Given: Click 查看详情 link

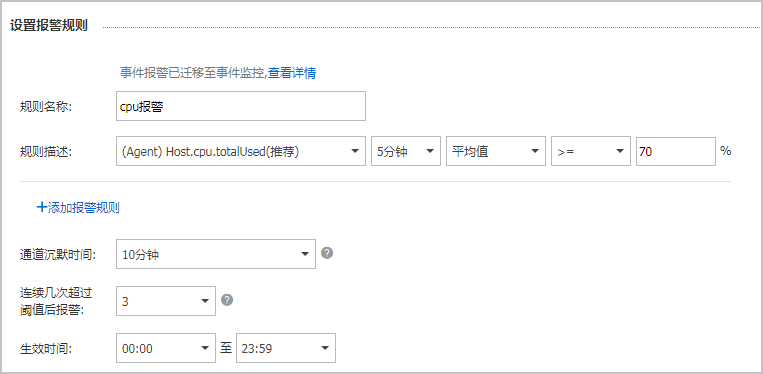Looking at the screenshot, I should point(292,73).
